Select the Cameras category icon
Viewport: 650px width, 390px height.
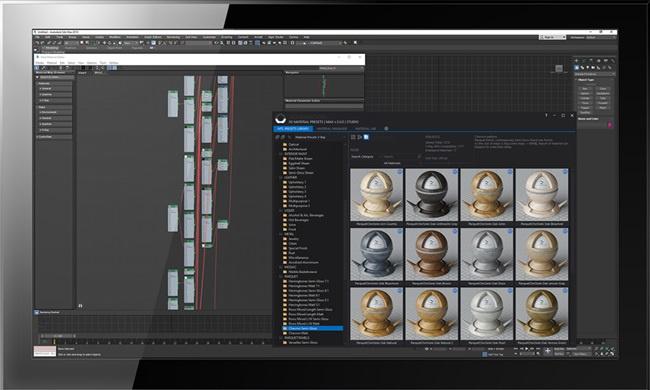(593, 68)
